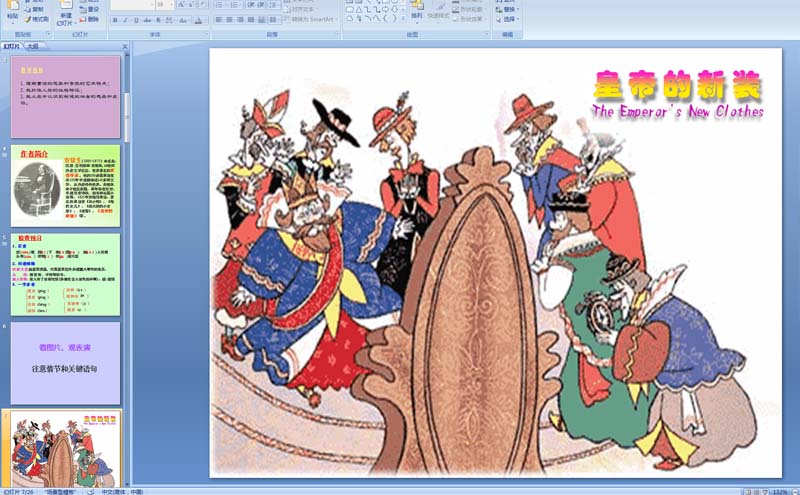Toggle Italic formatting
Image resolution: width=800 pixels, height=495 pixels.
click(126, 20)
